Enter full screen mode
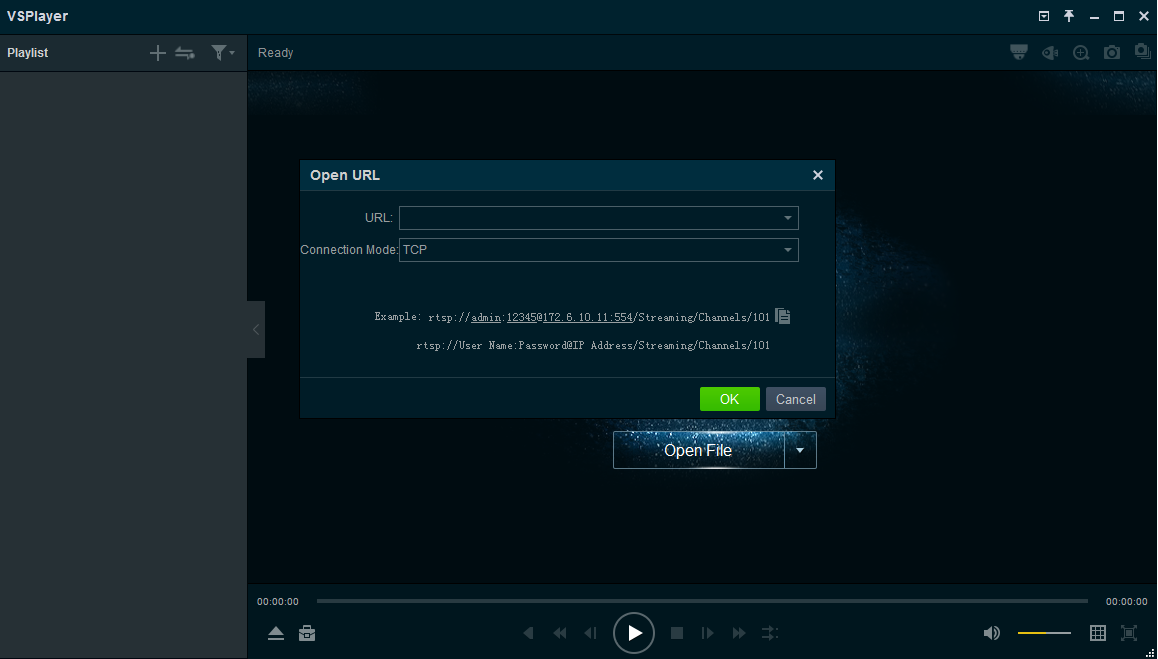The width and height of the screenshot is (1158, 659). click(x=1129, y=633)
